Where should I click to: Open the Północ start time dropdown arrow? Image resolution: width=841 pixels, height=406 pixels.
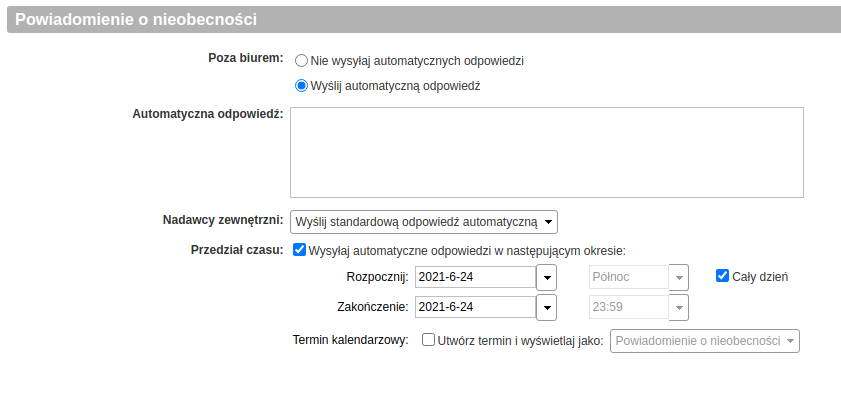679,277
